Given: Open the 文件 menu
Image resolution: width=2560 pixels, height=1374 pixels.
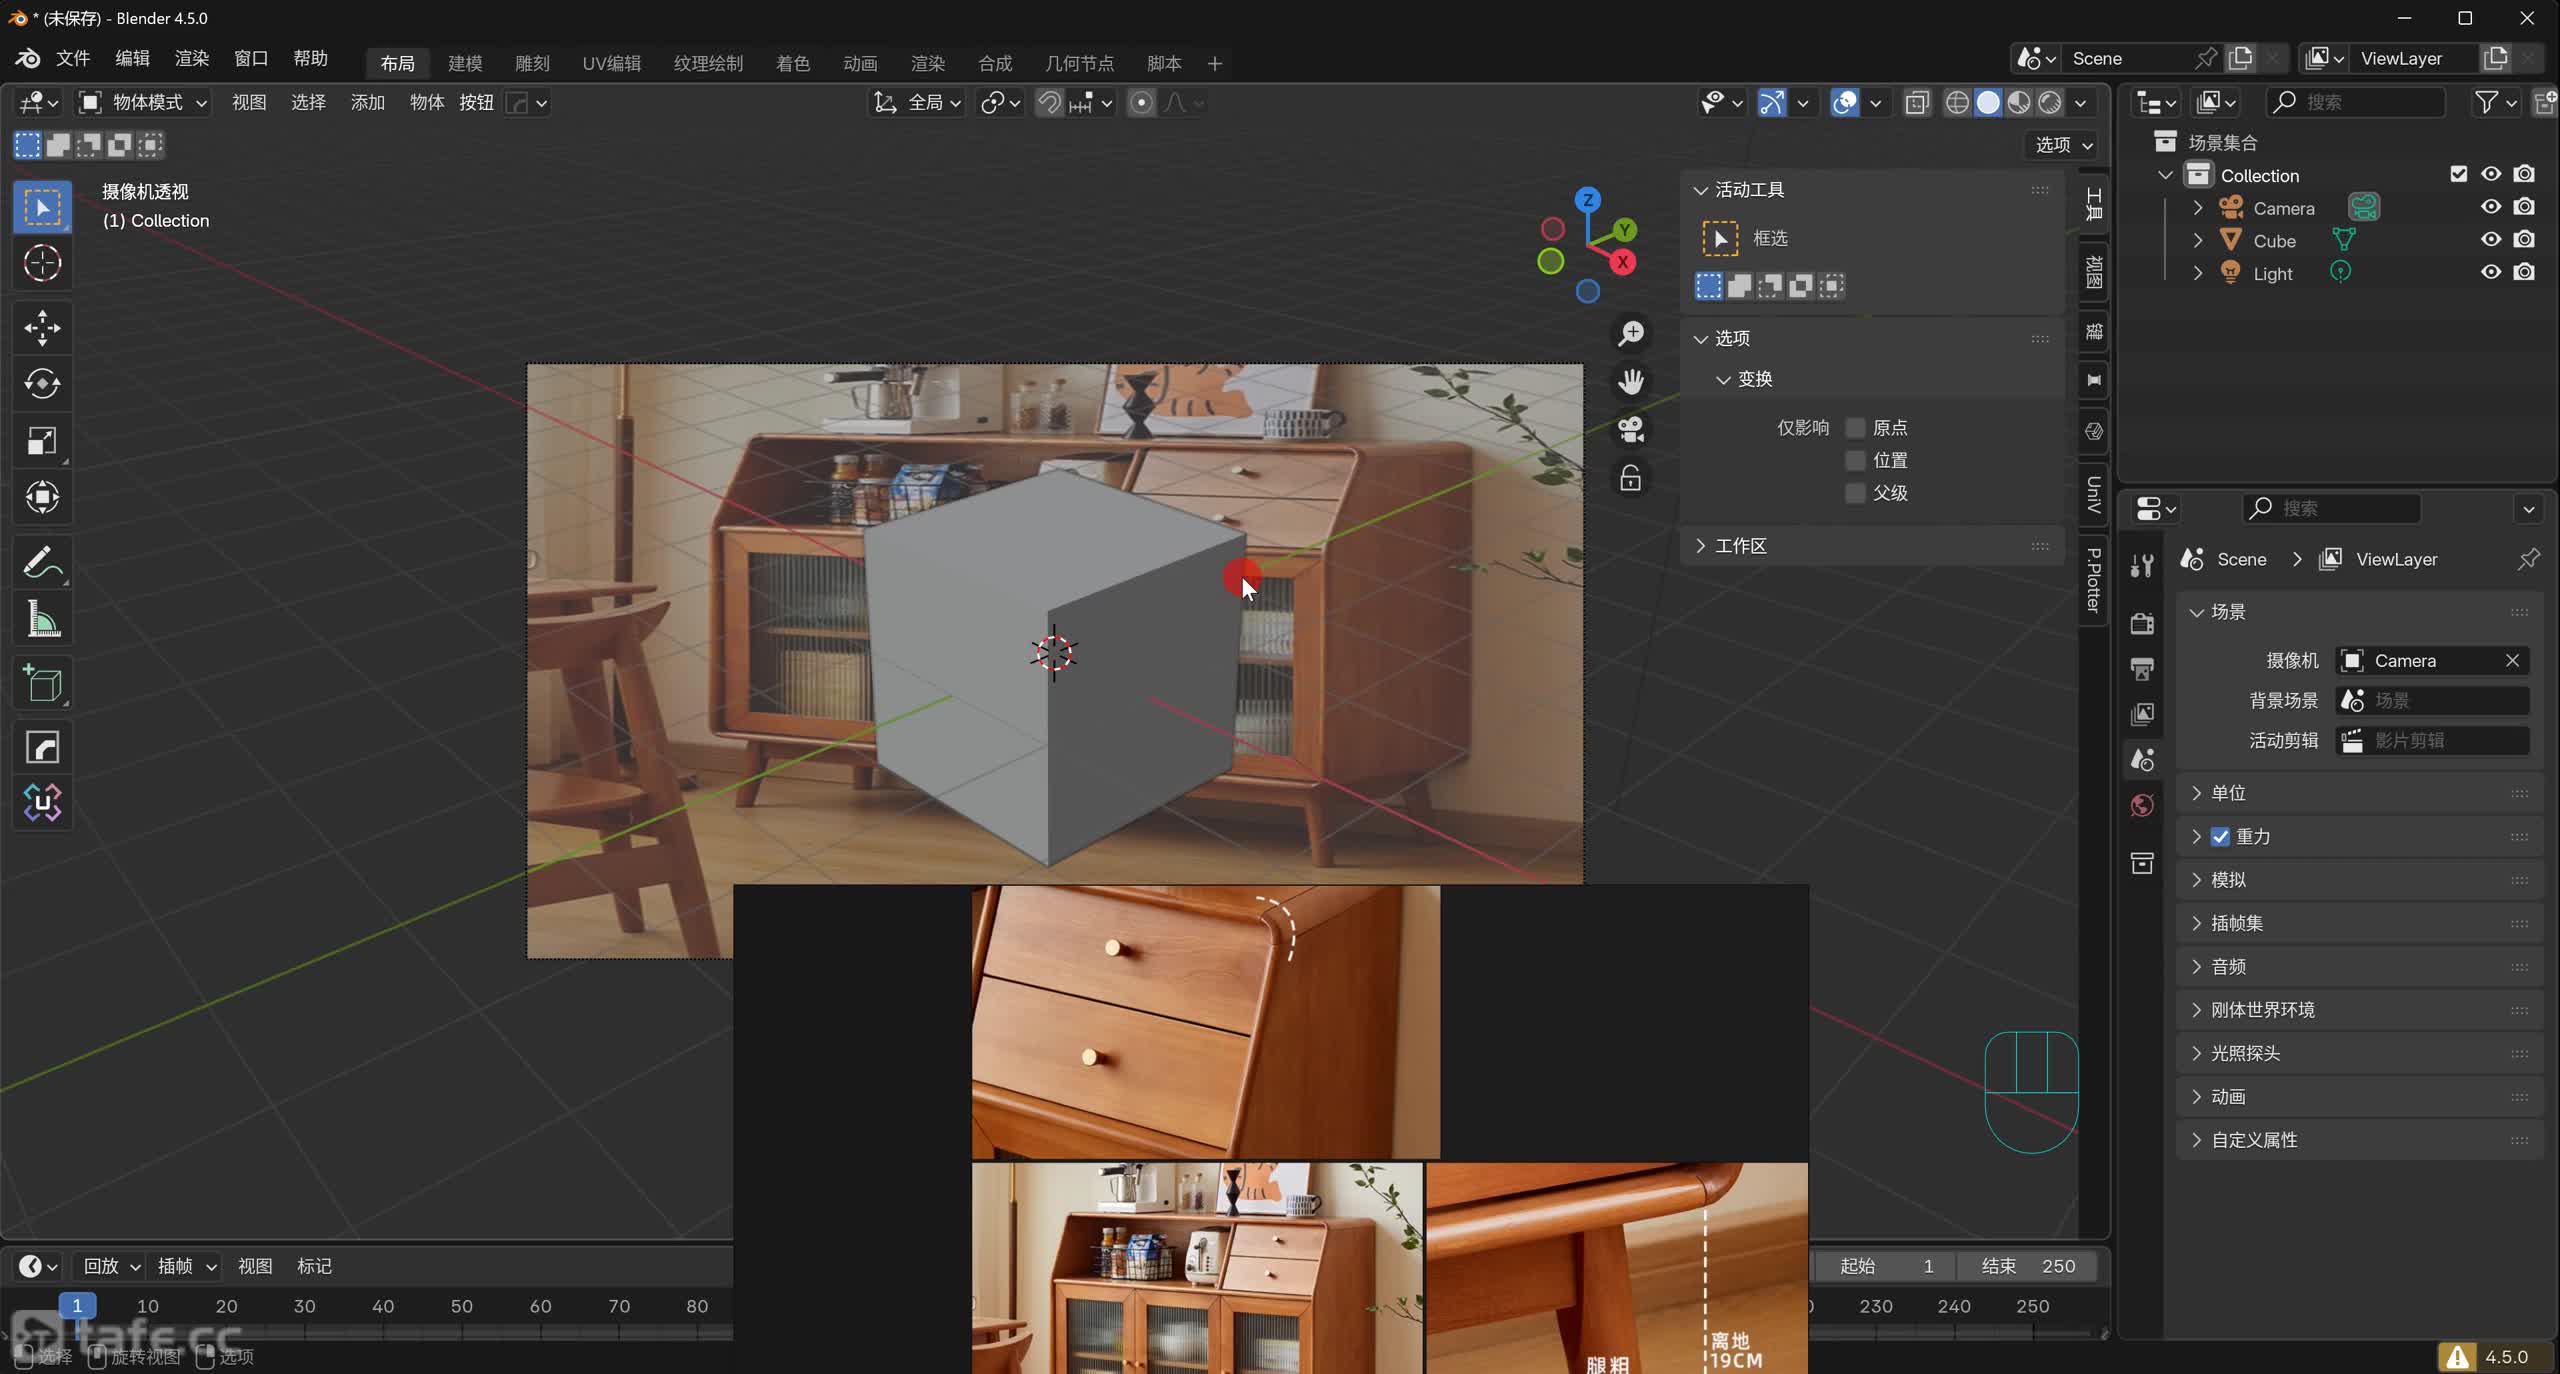Looking at the screenshot, I should click(x=73, y=58).
